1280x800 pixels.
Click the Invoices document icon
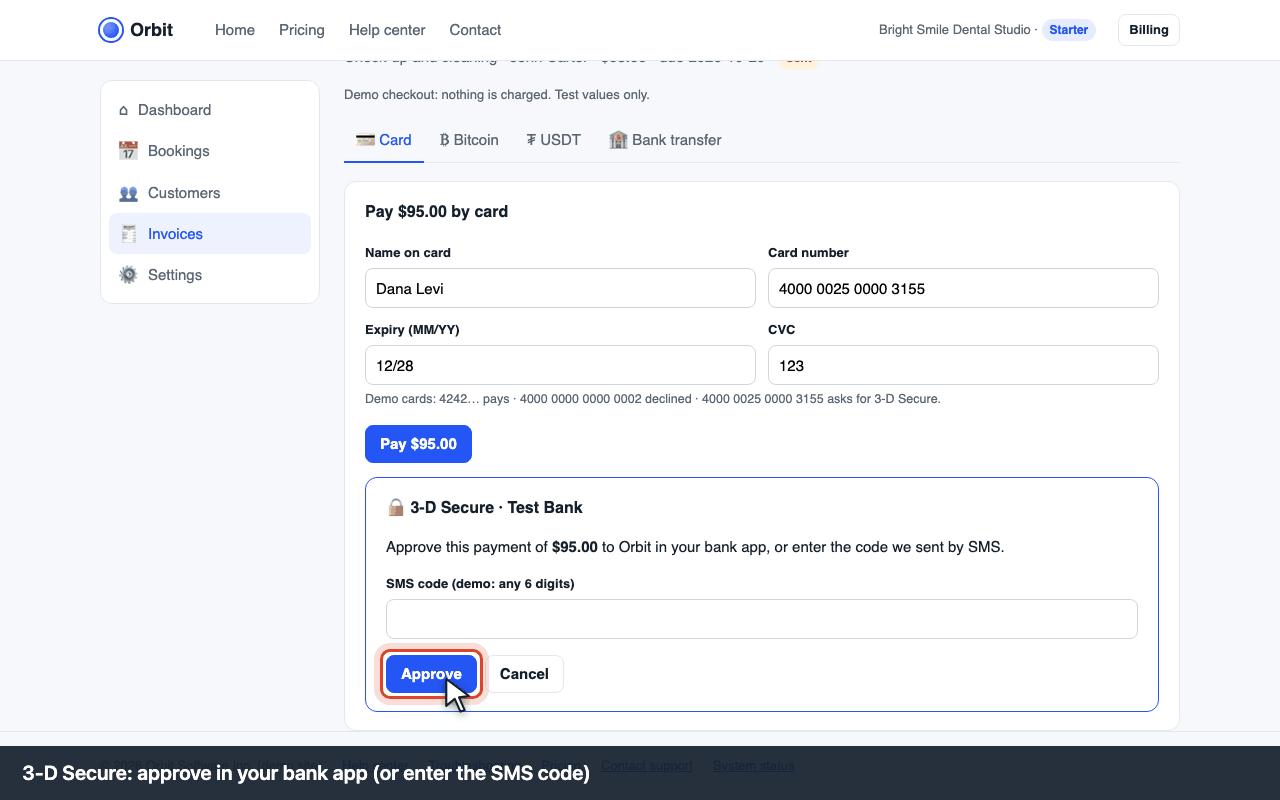pyautogui.click(x=128, y=234)
